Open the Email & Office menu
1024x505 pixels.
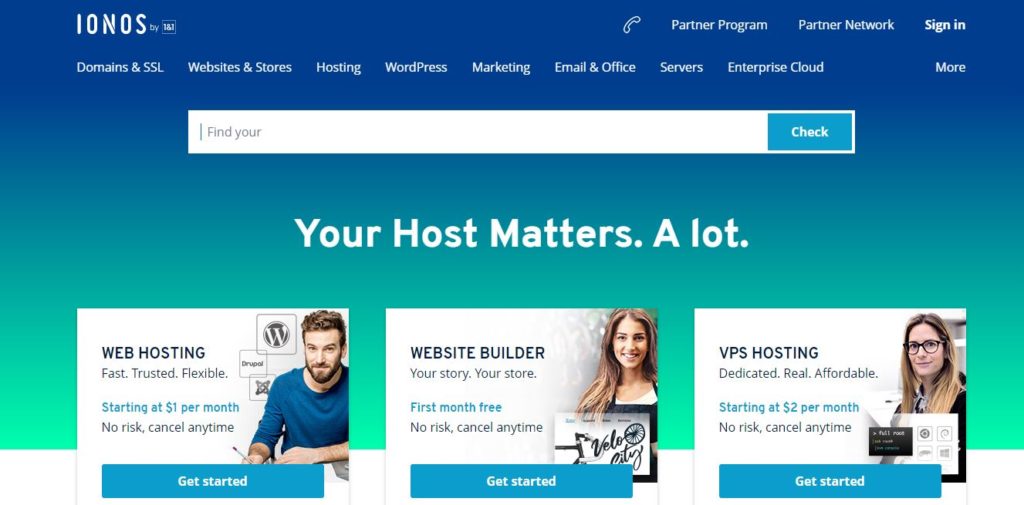(595, 67)
